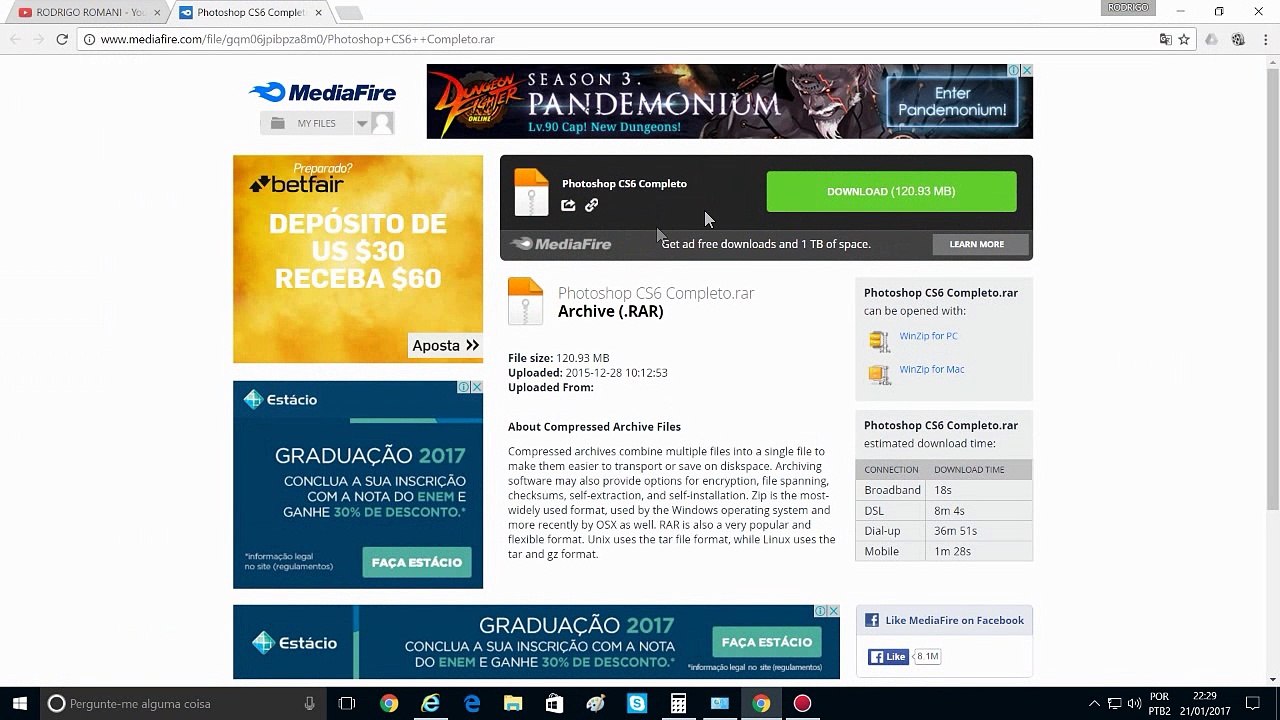This screenshot has height=720, width=1280.
Task: Open Microsoft Edge from taskbar
Action: 472,704
